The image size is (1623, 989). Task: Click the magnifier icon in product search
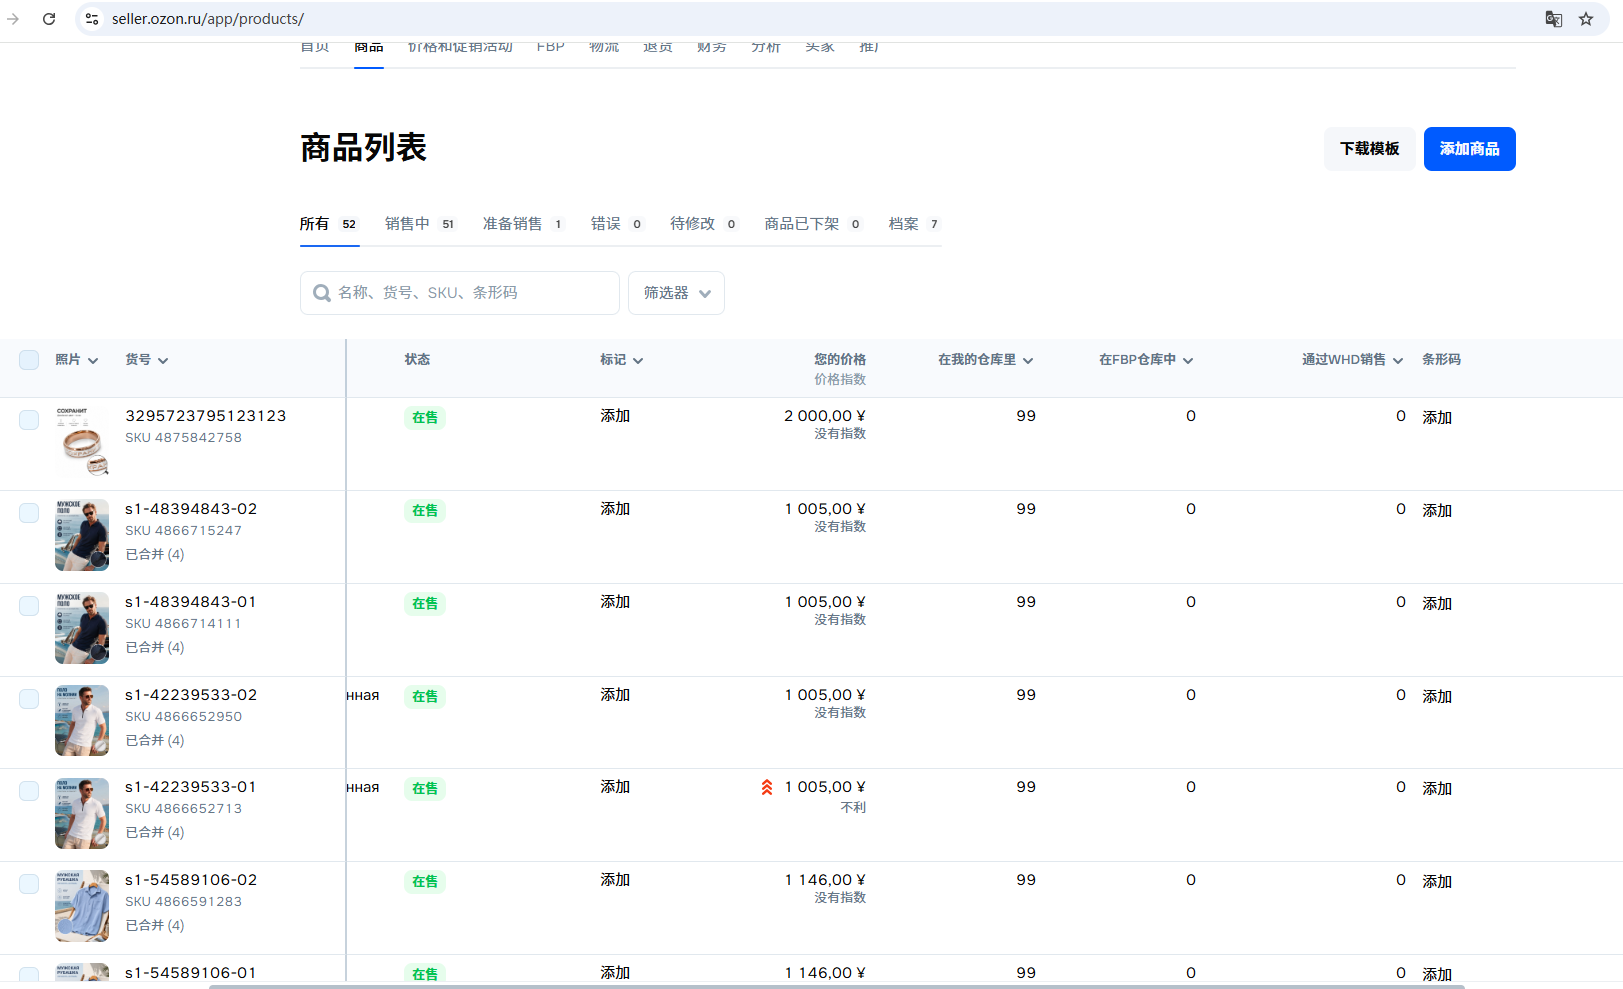click(322, 293)
